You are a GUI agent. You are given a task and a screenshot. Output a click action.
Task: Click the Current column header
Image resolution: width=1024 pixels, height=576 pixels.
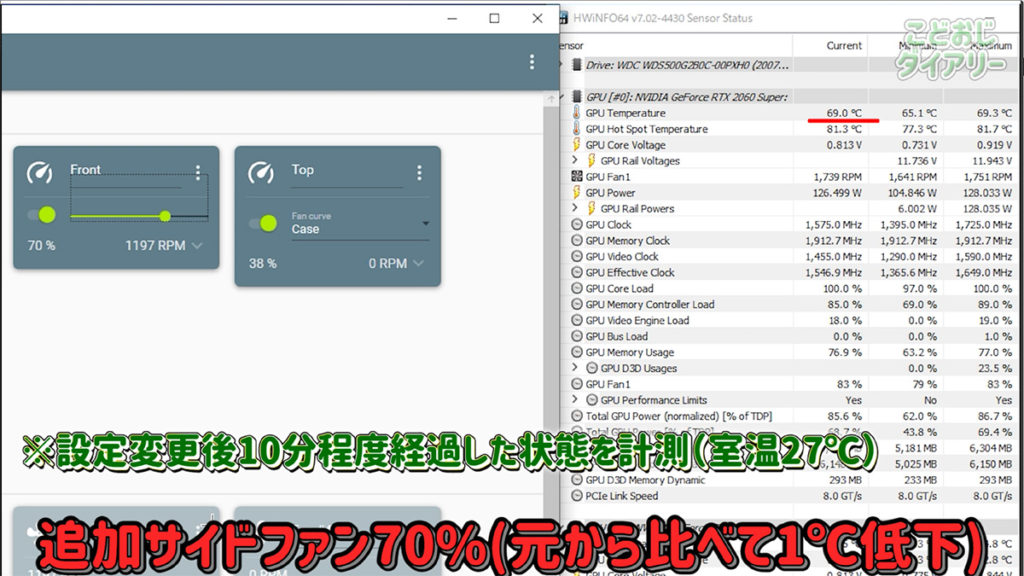point(844,46)
